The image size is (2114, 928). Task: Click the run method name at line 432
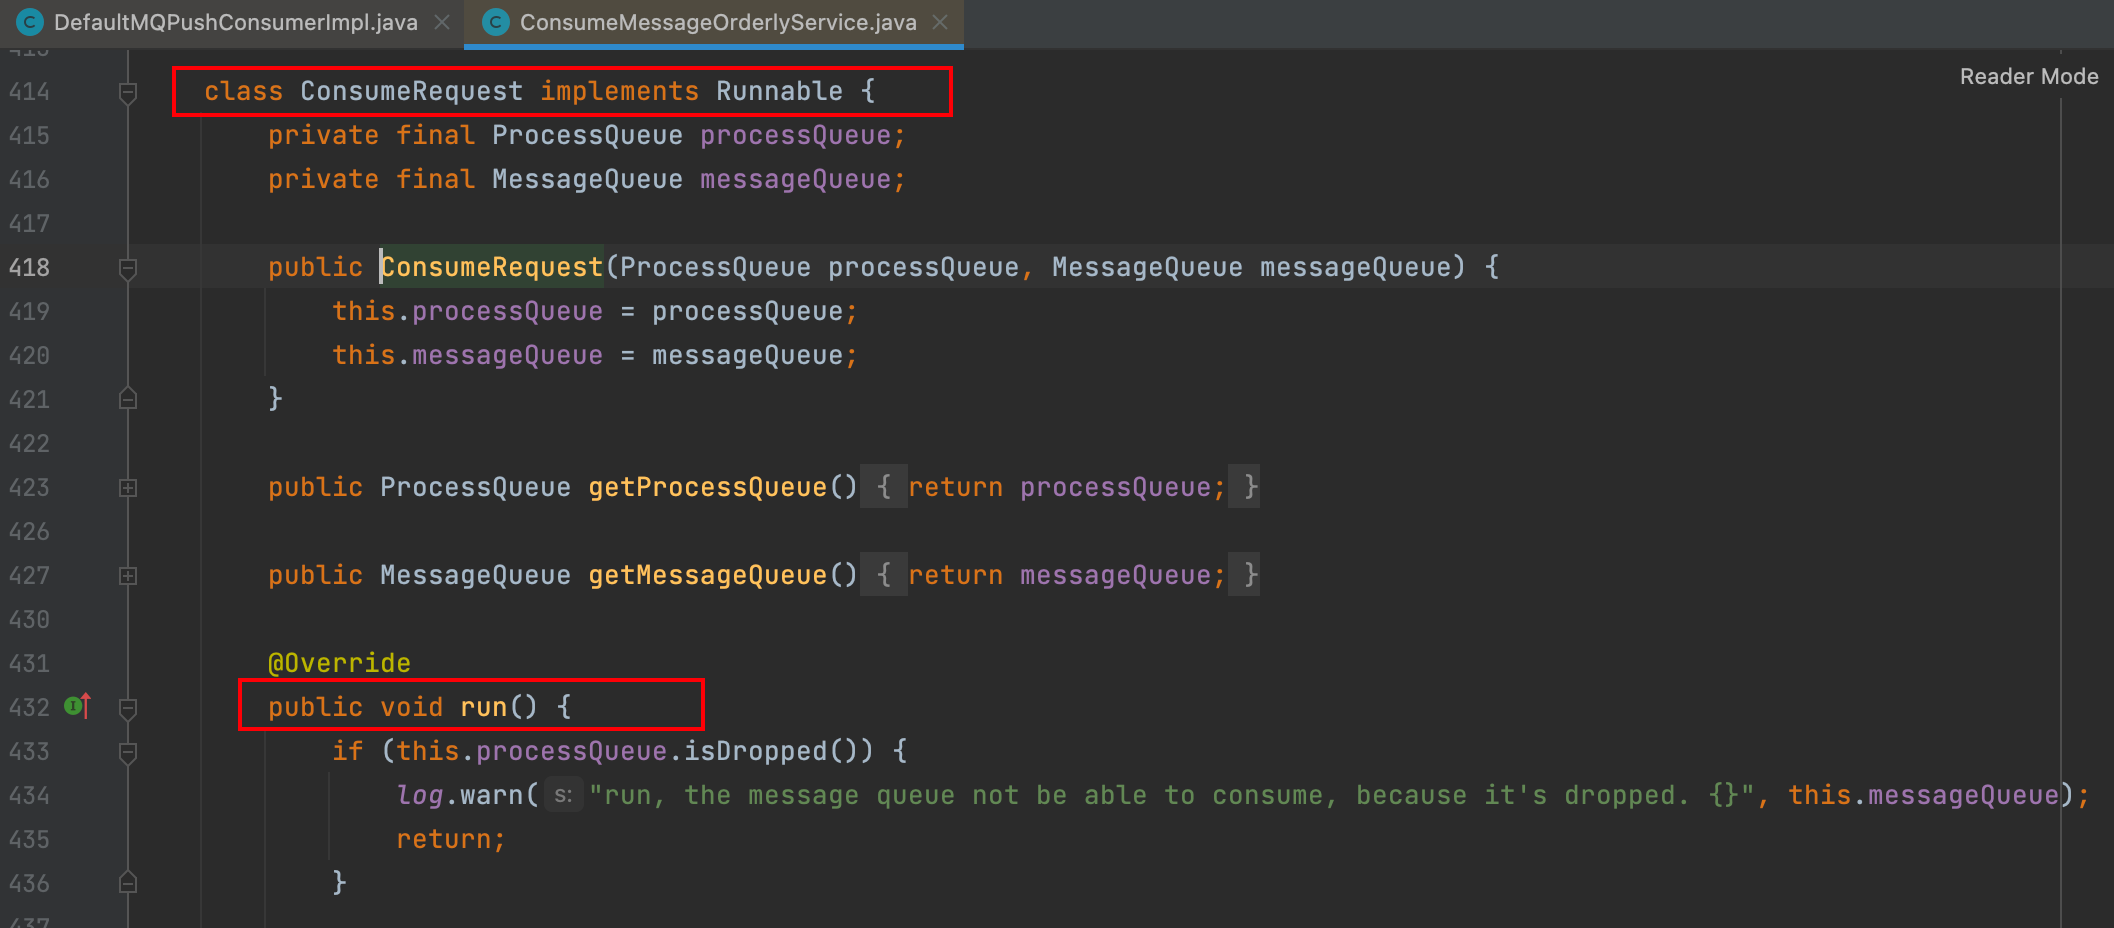pyautogui.click(x=483, y=707)
